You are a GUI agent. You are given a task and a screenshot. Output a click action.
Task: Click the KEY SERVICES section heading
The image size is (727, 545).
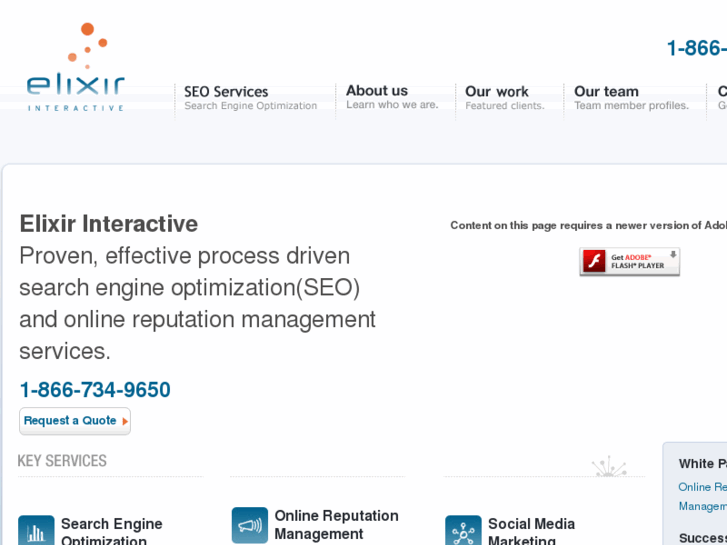coord(62,461)
